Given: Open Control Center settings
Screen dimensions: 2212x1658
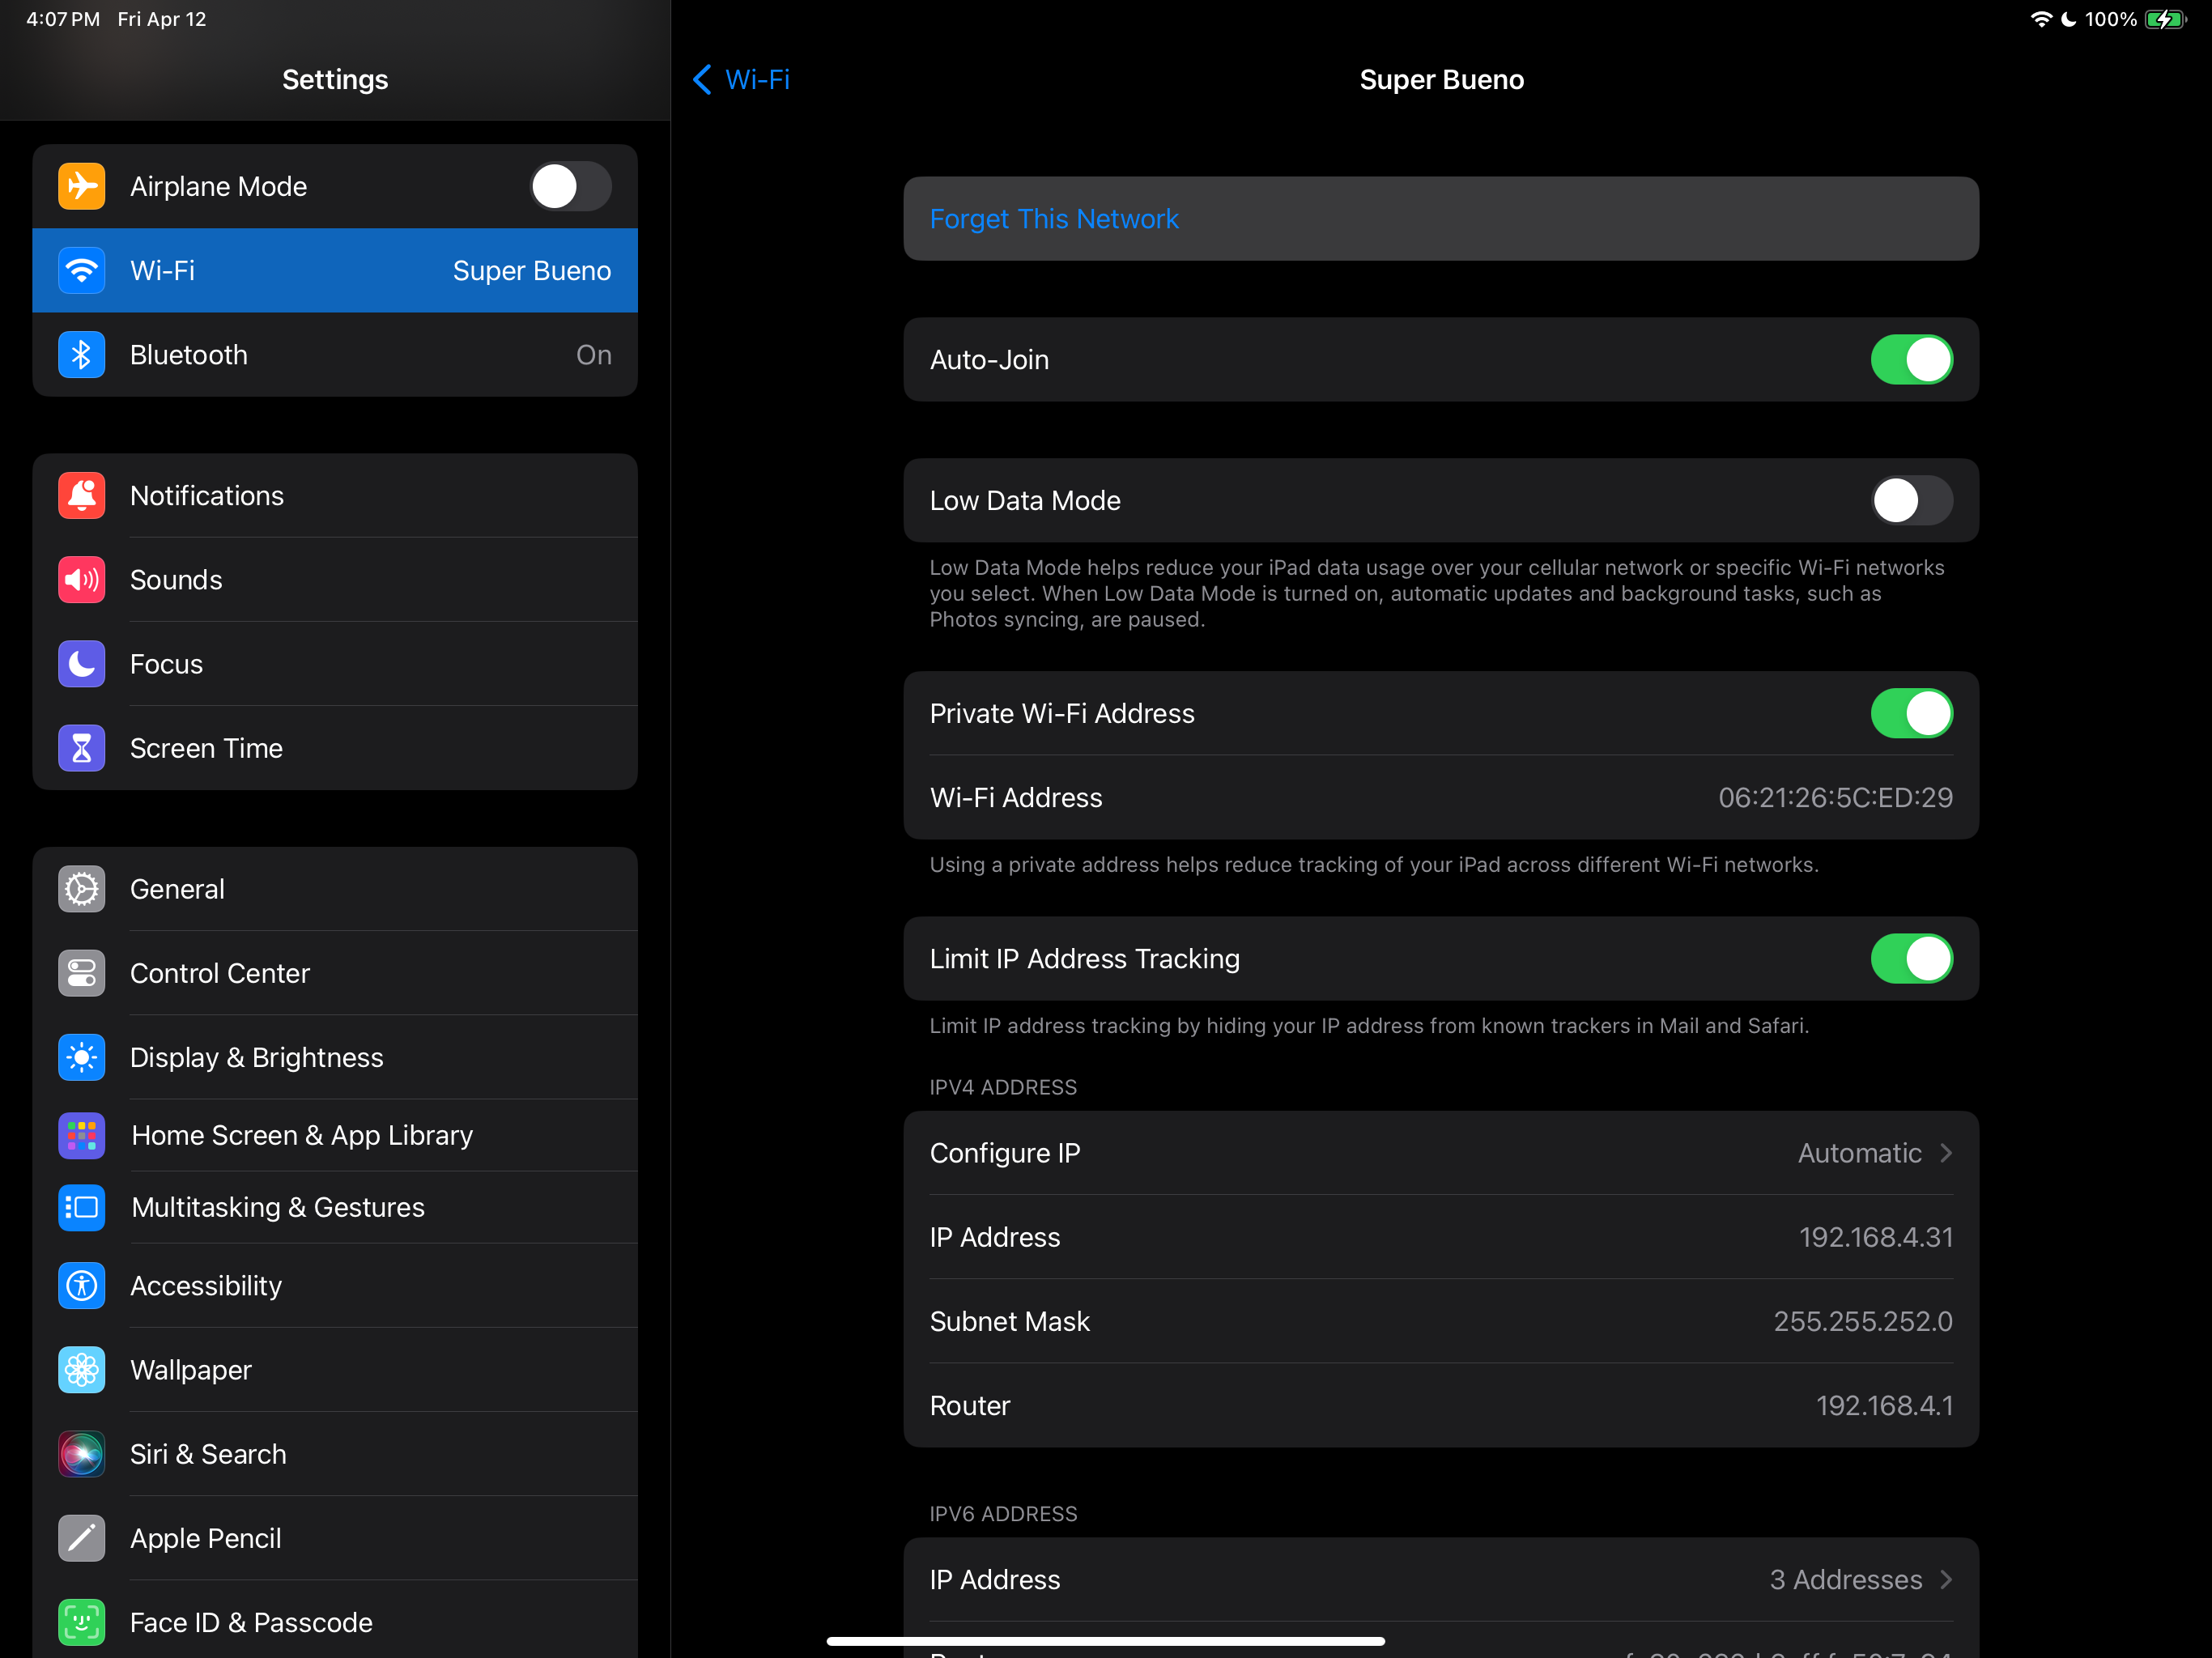Looking at the screenshot, I should pyautogui.click(x=335, y=973).
